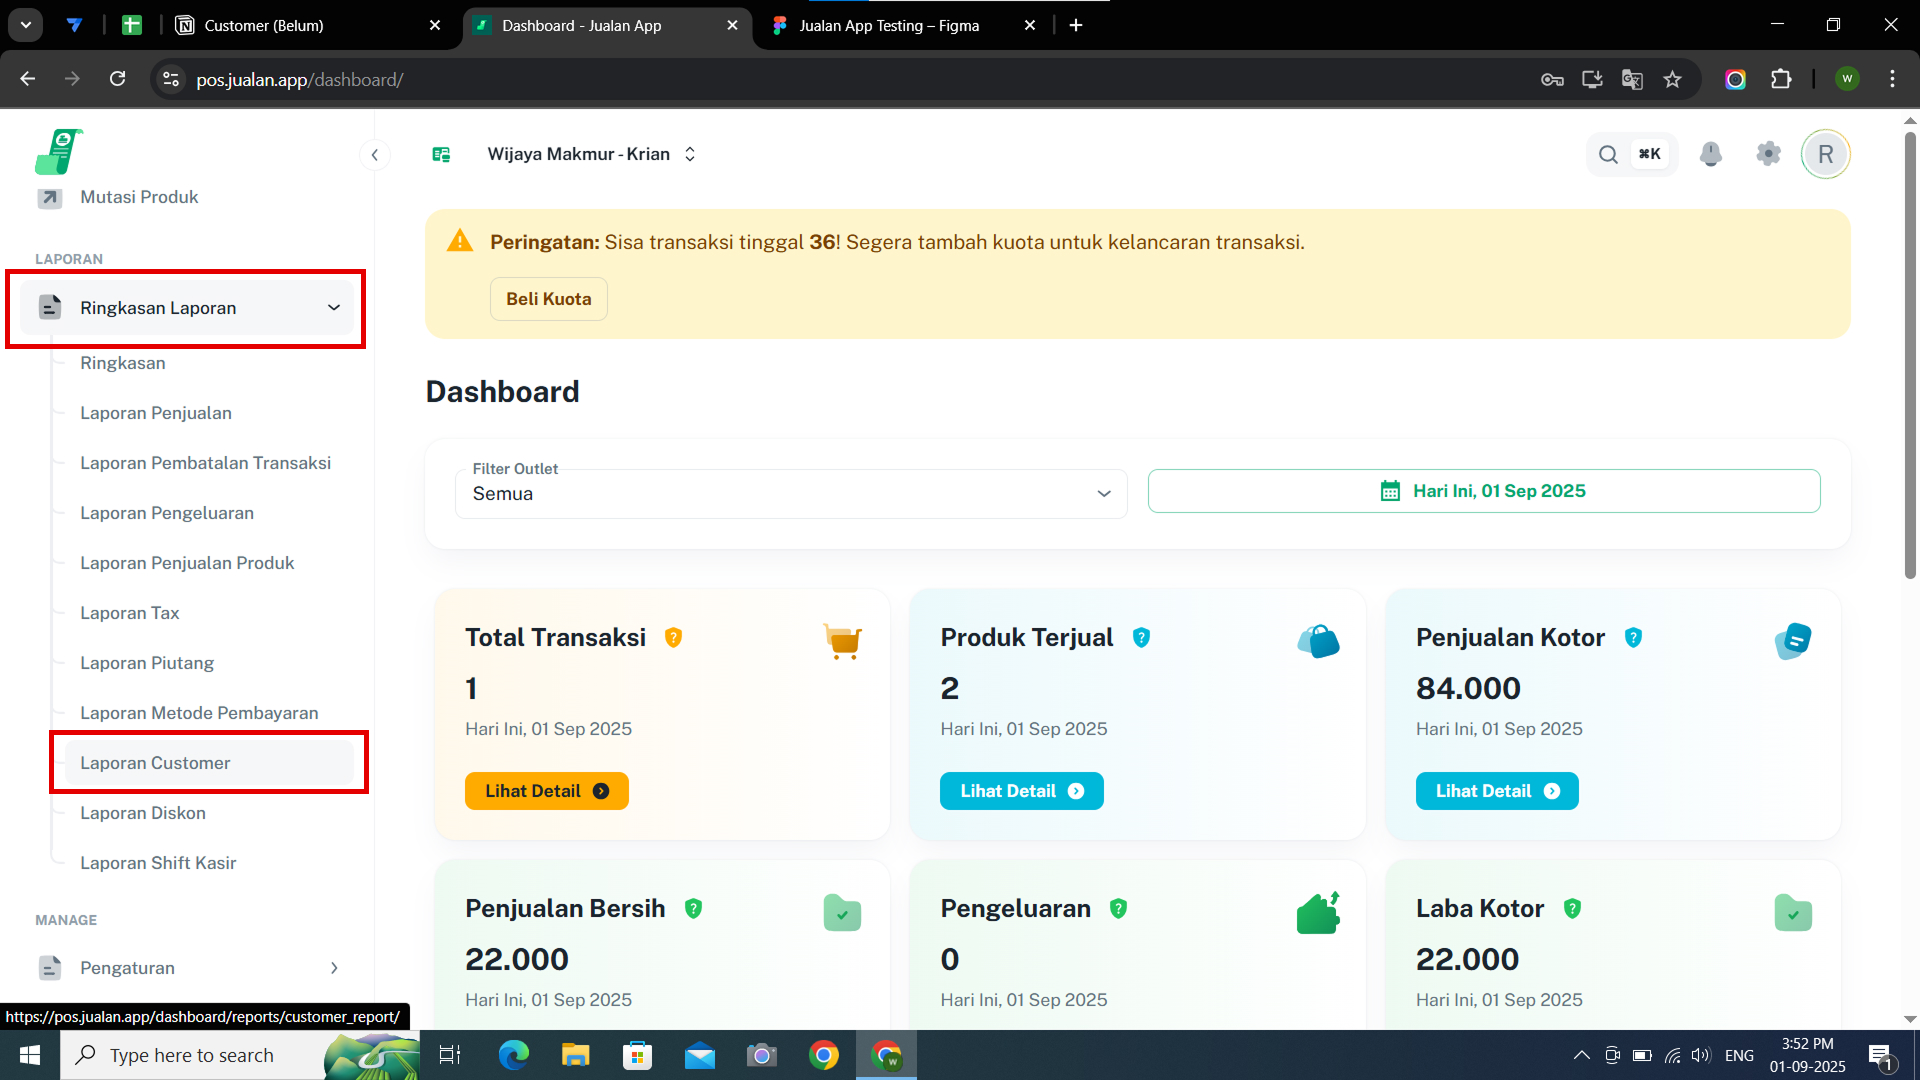1920x1080 pixels.
Task: Click Produk Terjual info shield icon
Action: 1141,638
